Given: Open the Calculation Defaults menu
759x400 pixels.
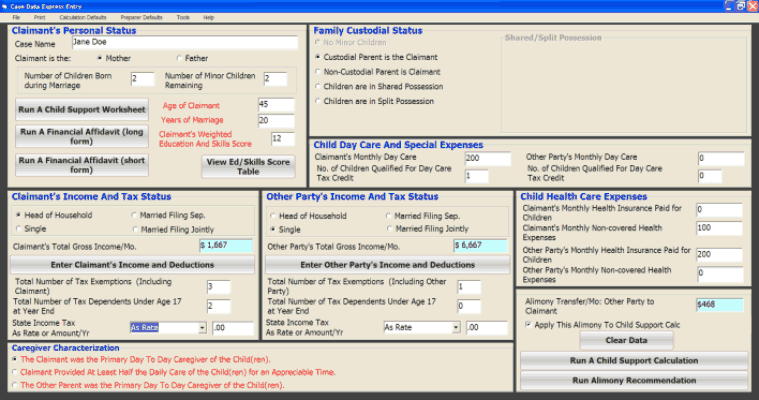Looking at the screenshot, I should coord(83,18).
